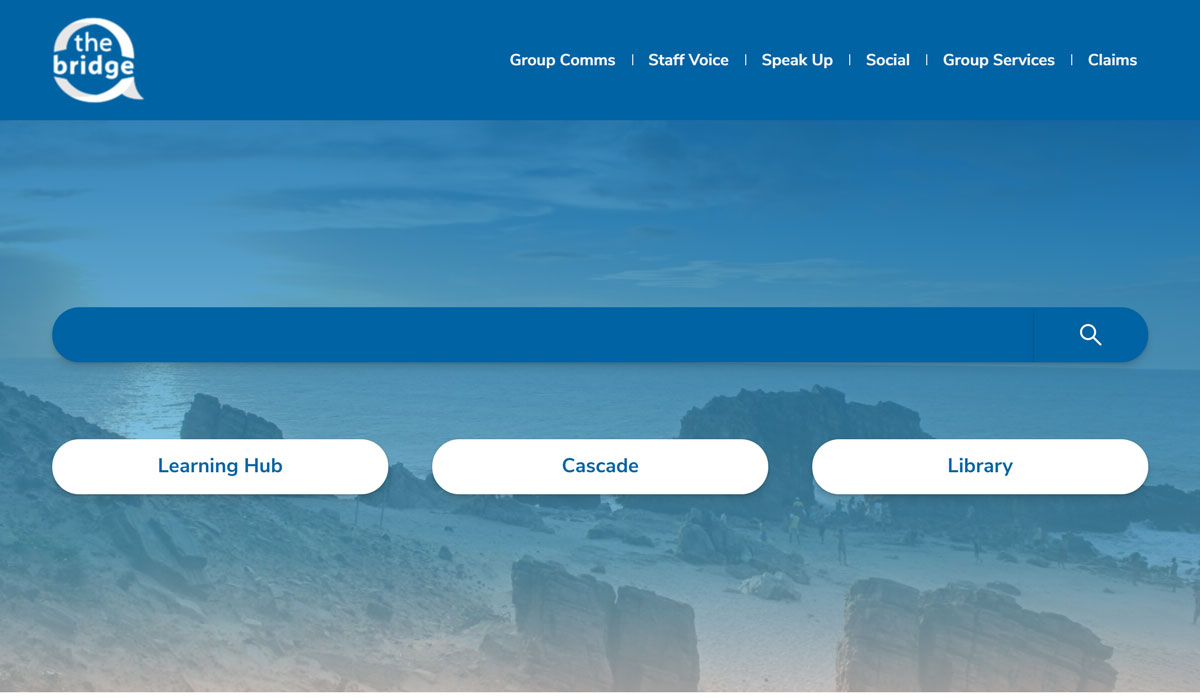The image size is (1200, 700).
Task: Launch Cascade from the quick links
Action: [600, 466]
